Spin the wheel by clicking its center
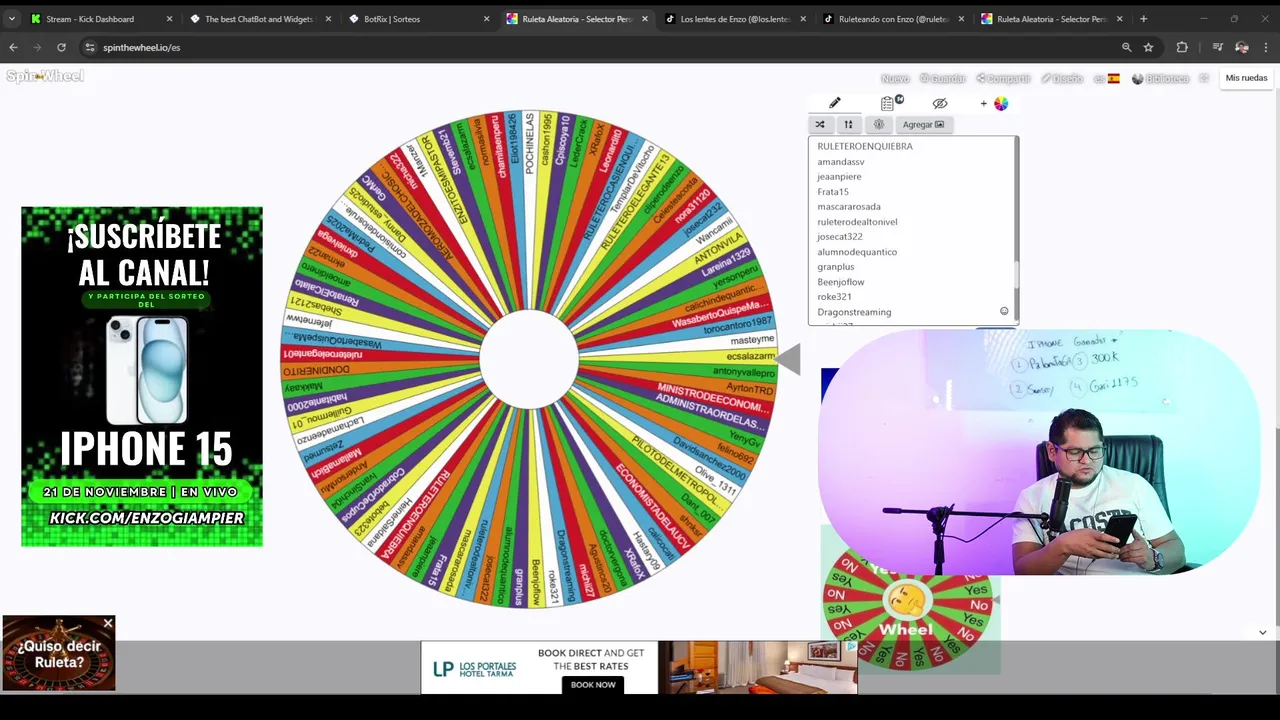Image resolution: width=1280 pixels, height=720 pixels. tap(529, 360)
